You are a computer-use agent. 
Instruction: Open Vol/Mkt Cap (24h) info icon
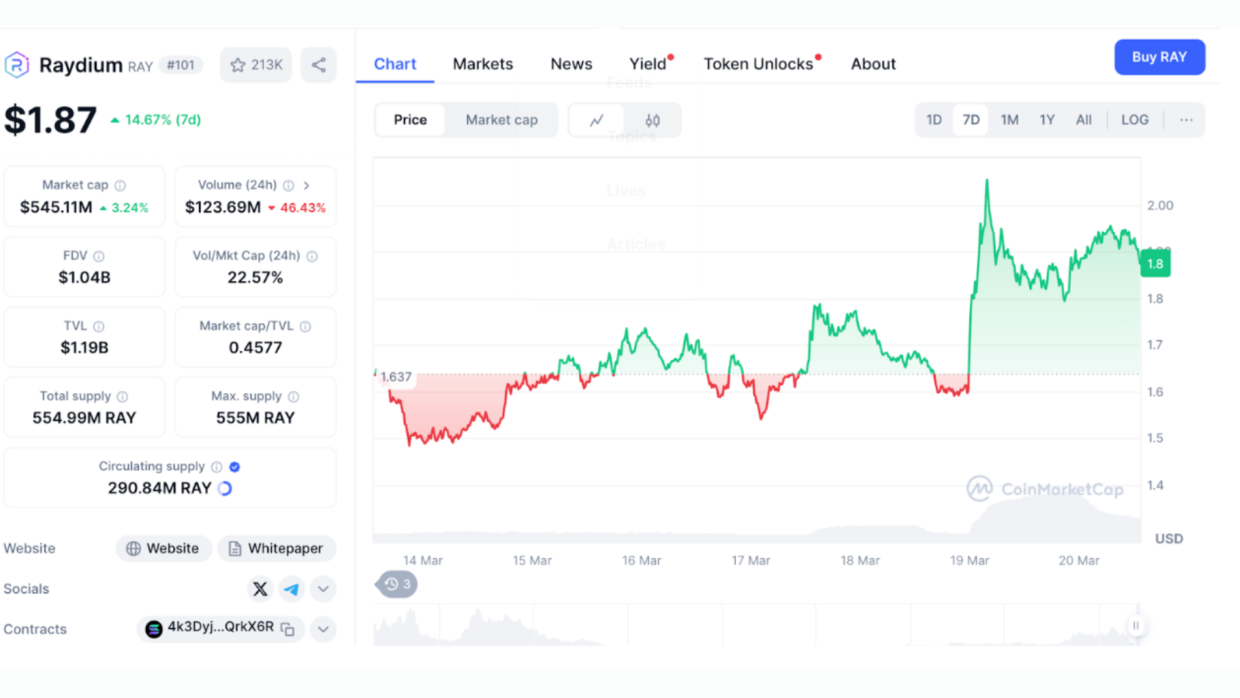[x=312, y=256]
